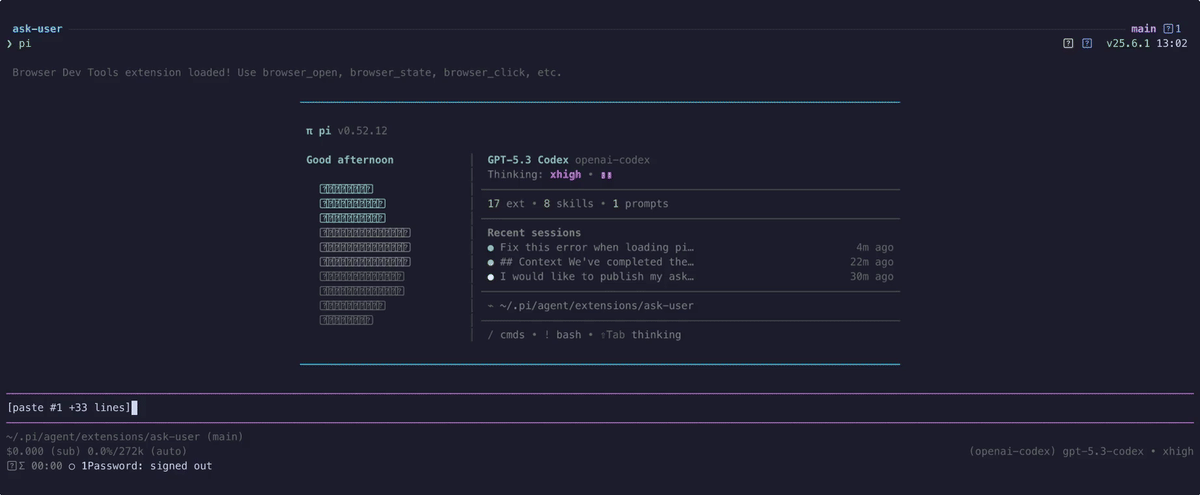The height and width of the screenshot is (495, 1200).
Task: Click the 'xhigh' thinking level value
Action: click(x=566, y=175)
